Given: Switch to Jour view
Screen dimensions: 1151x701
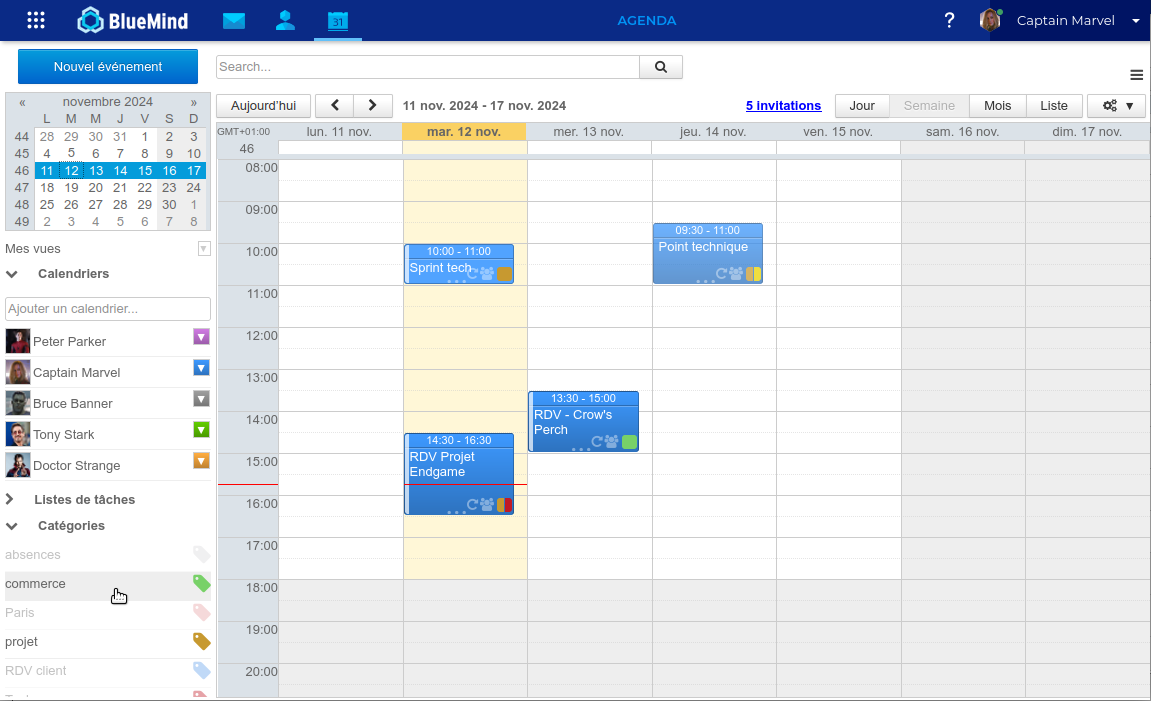Looking at the screenshot, I should pos(861,106).
